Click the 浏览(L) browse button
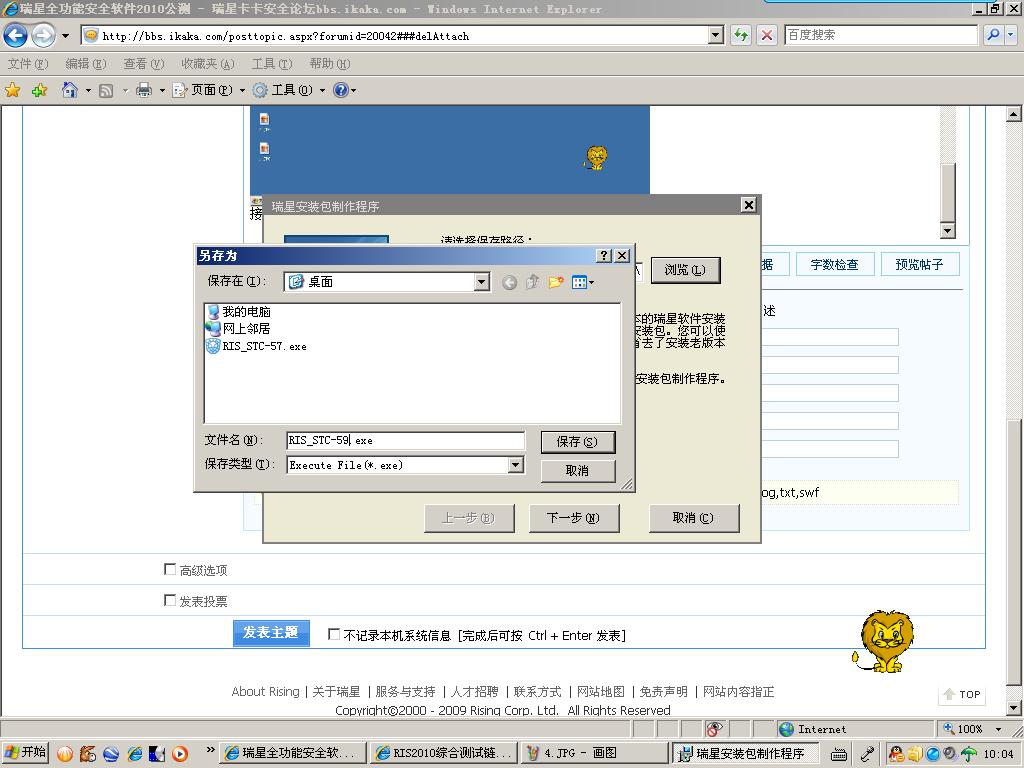 click(685, 270)
